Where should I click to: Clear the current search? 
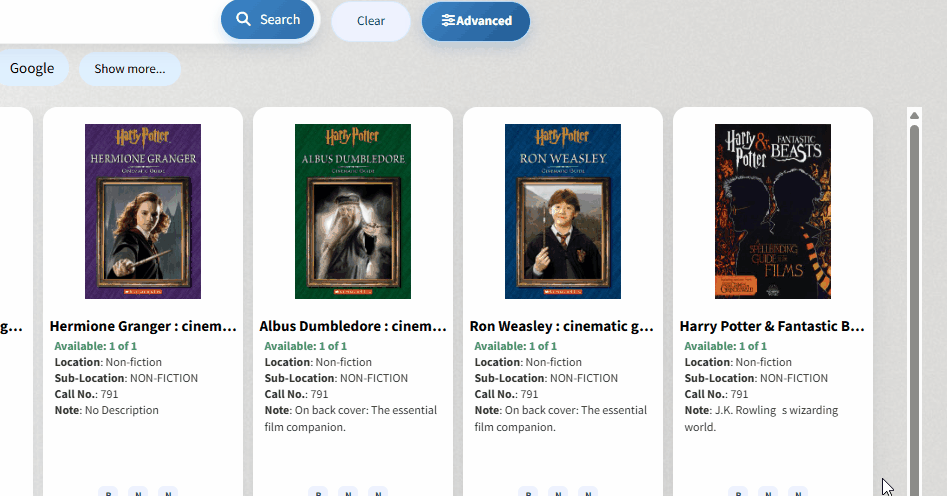(371, 21)
